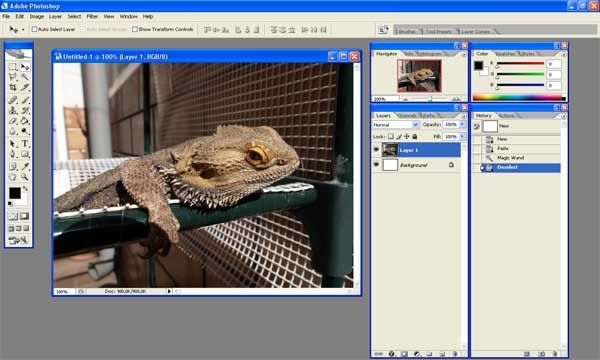
Task: Click Layer 1 thumbnail
Action: 390,150
